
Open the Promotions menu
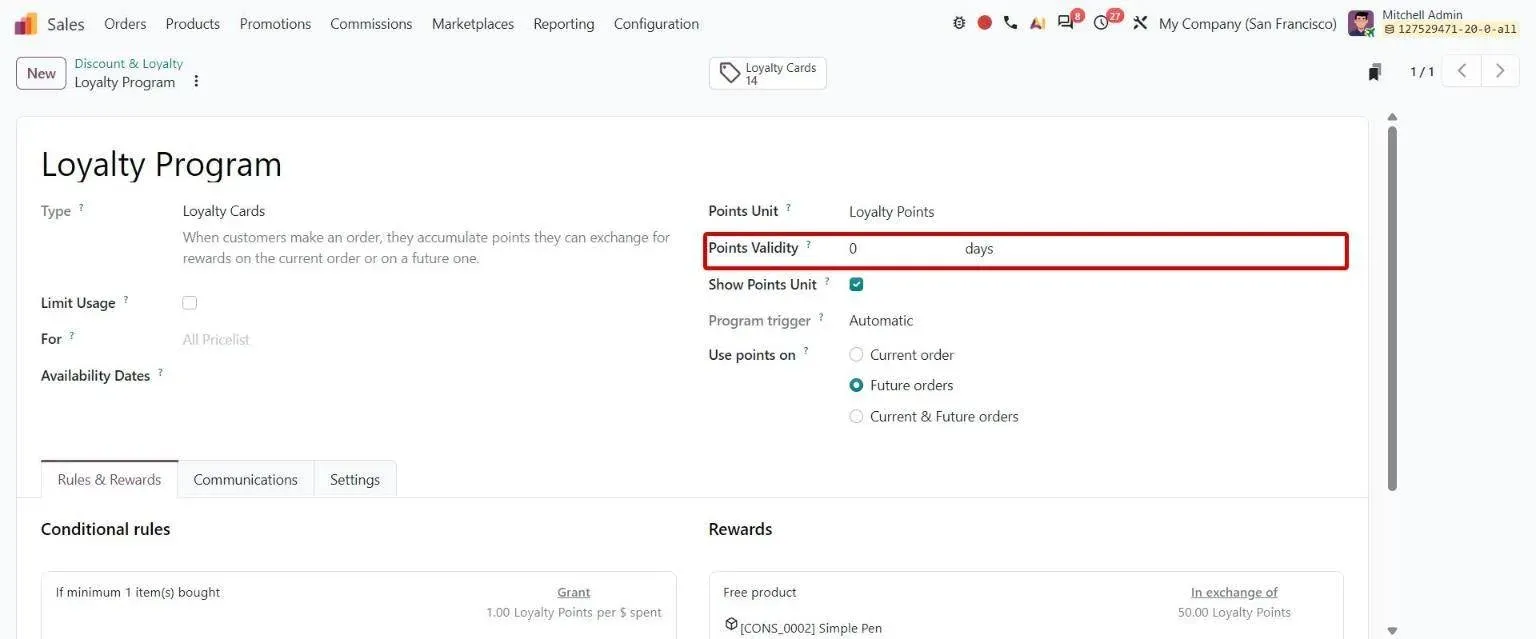pos(275,24)
